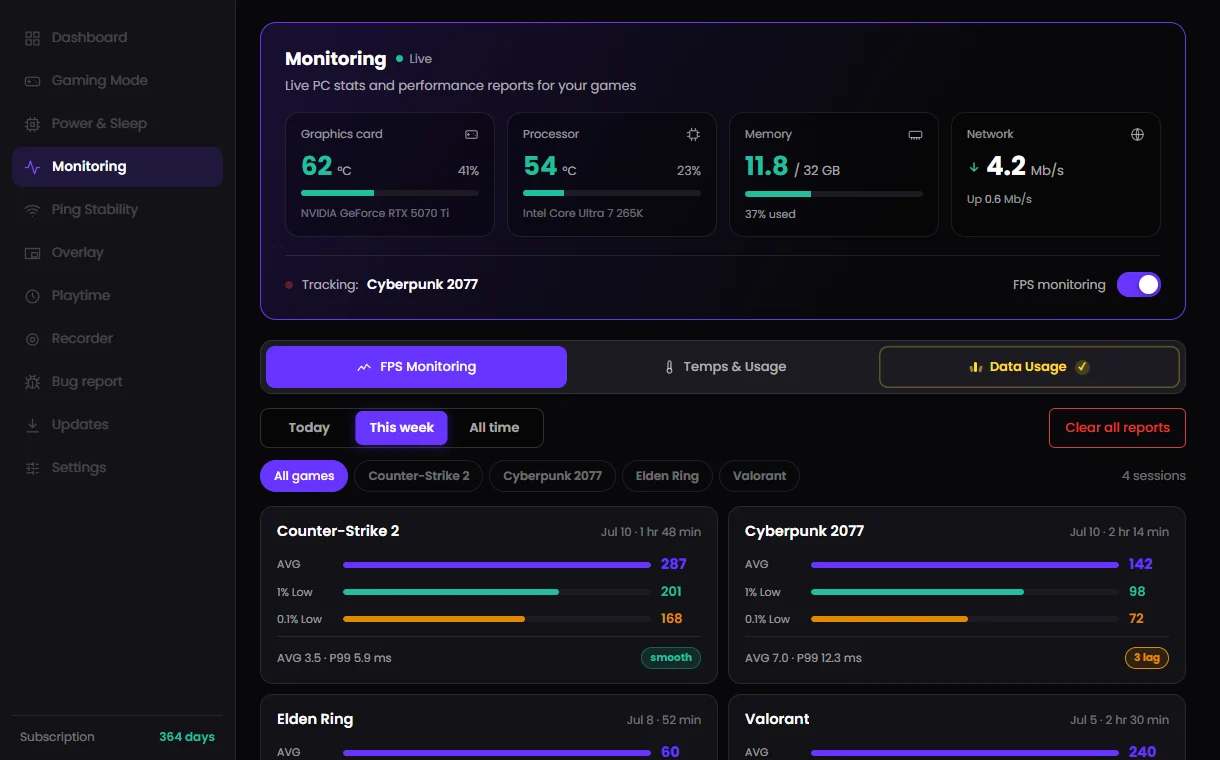Image resolution: width=1220 pixels, height=760 pixels.
Task: Click the Ping Stability wifi icon
Action: coord(33,210)
